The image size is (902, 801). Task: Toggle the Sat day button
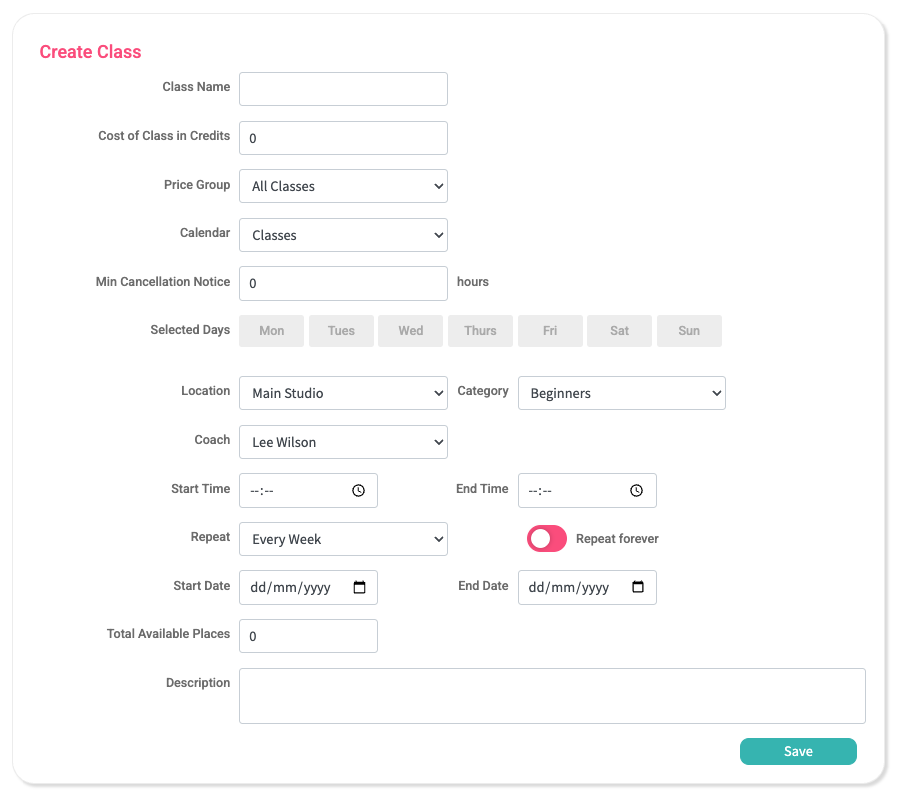coord(619,331)
